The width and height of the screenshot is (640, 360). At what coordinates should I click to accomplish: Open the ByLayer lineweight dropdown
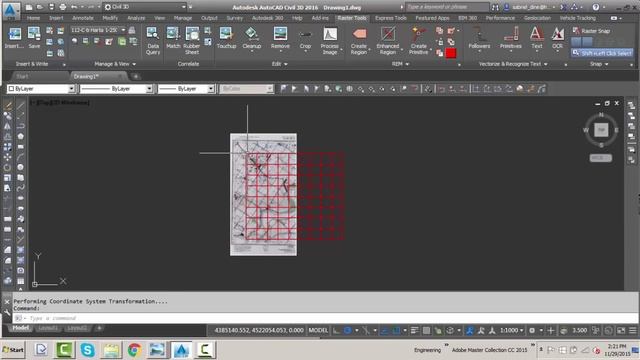186,89
